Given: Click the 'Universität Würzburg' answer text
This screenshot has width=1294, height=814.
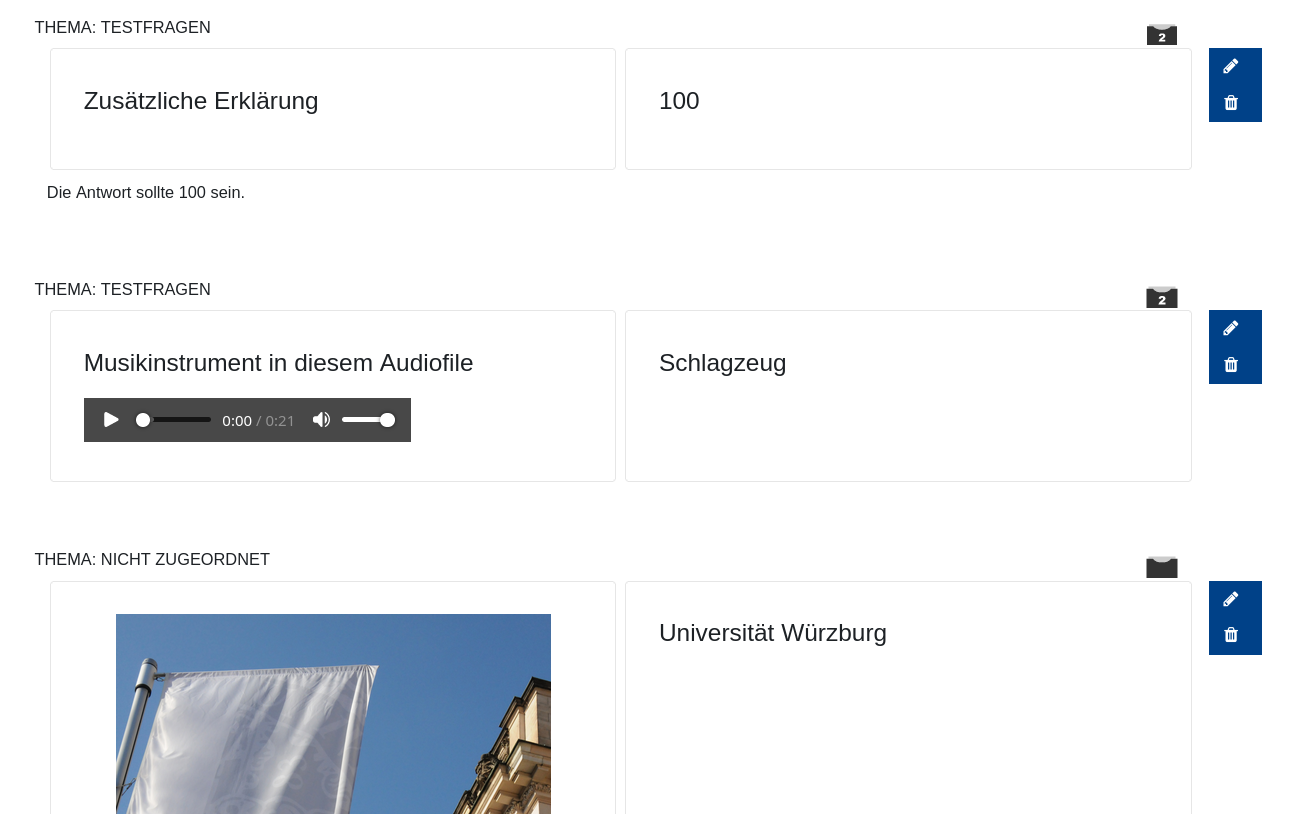Looking at the screenshot, I should click(772, 633).
